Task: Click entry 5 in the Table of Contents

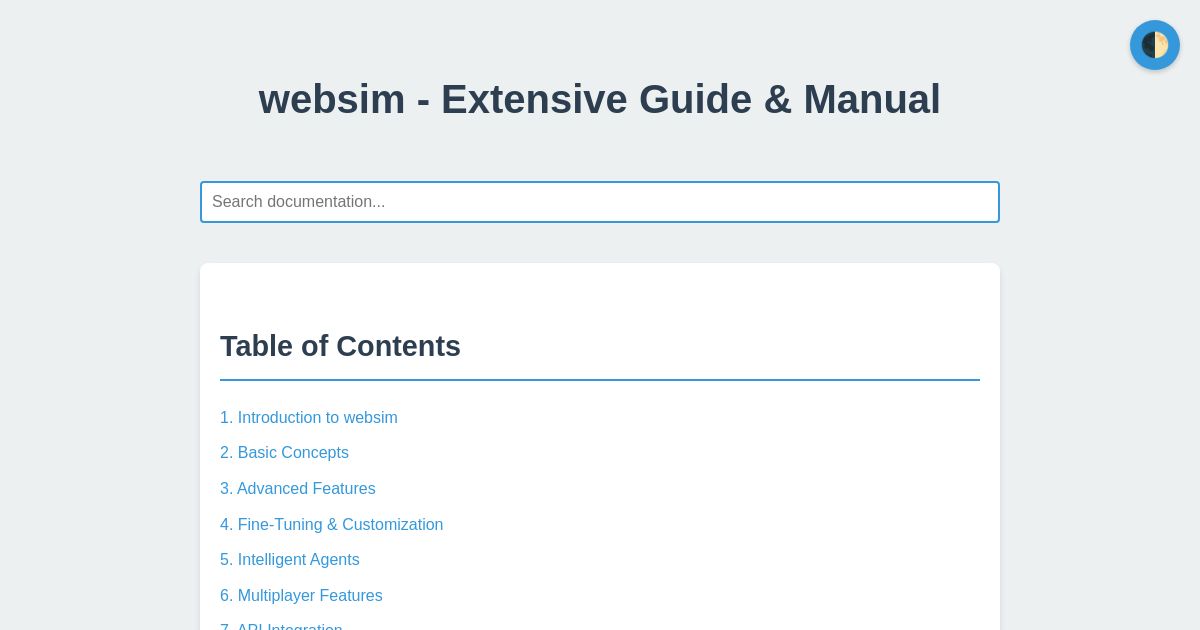Action: point(290,560)
